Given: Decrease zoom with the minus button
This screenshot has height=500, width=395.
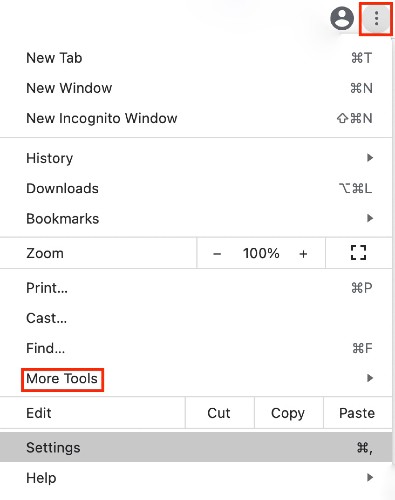Looking at the screenshot, I should (x=217, y=254).
